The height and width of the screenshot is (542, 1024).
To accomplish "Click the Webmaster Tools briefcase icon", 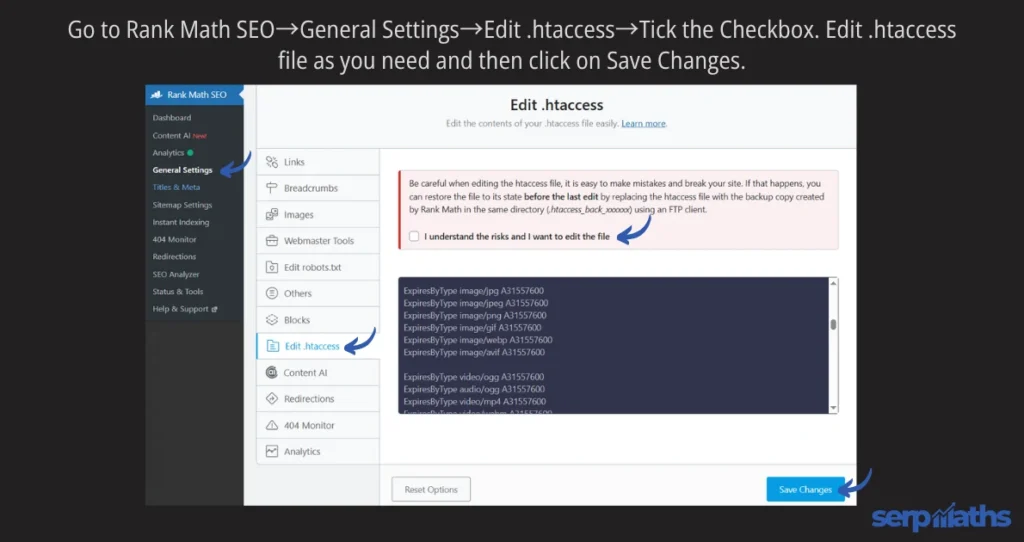I will pos(272,240).
